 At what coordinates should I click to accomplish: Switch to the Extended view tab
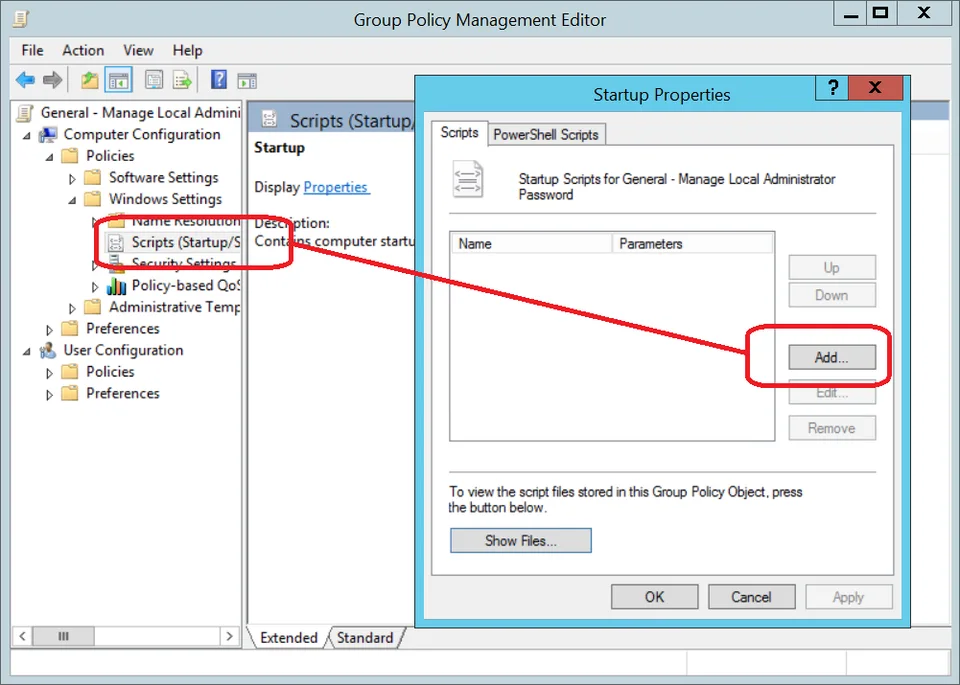click(288, 638)
